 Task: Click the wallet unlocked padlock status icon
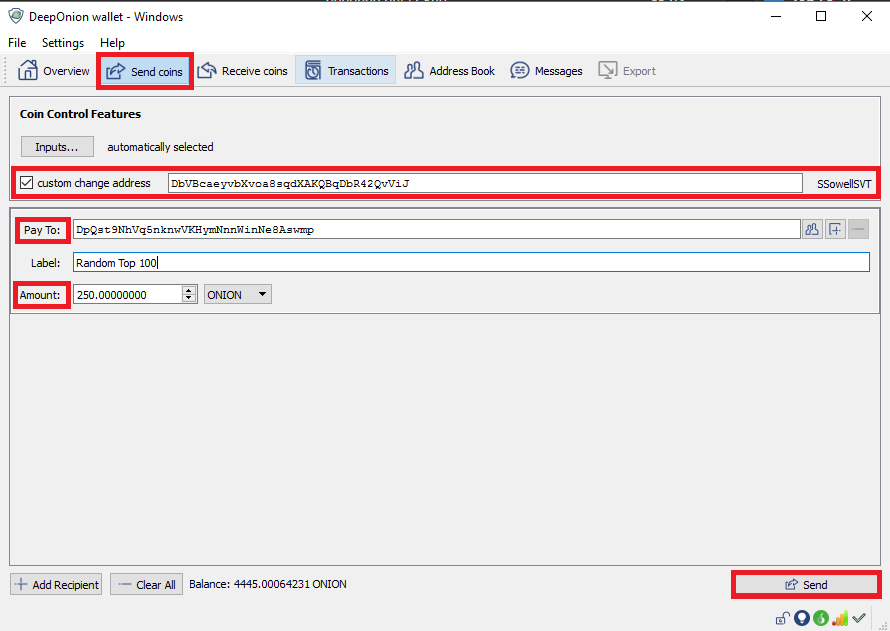pyautogui.click(x=783, y=618)
